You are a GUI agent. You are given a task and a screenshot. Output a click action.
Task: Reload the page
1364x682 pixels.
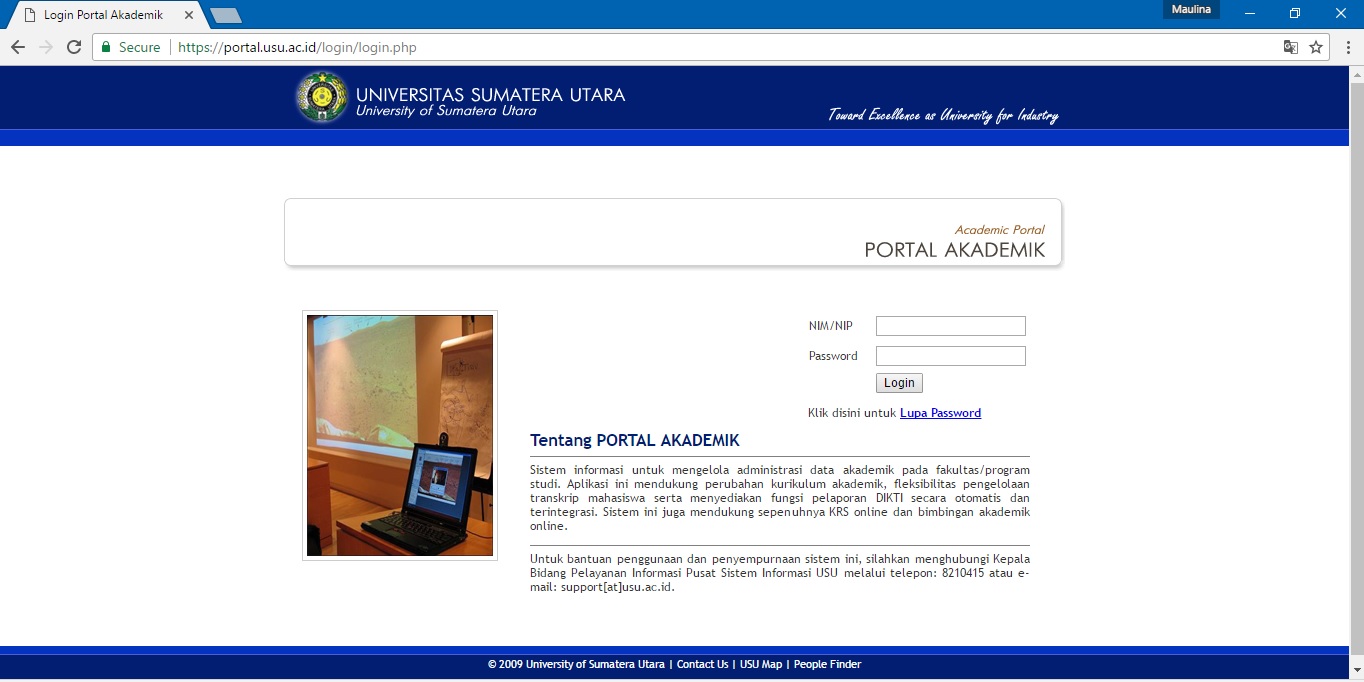75,47
